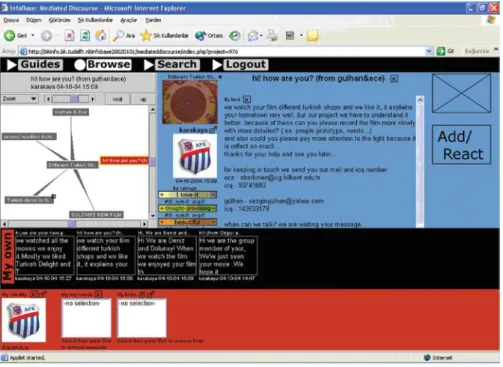Click the Search navigation button

177,64
